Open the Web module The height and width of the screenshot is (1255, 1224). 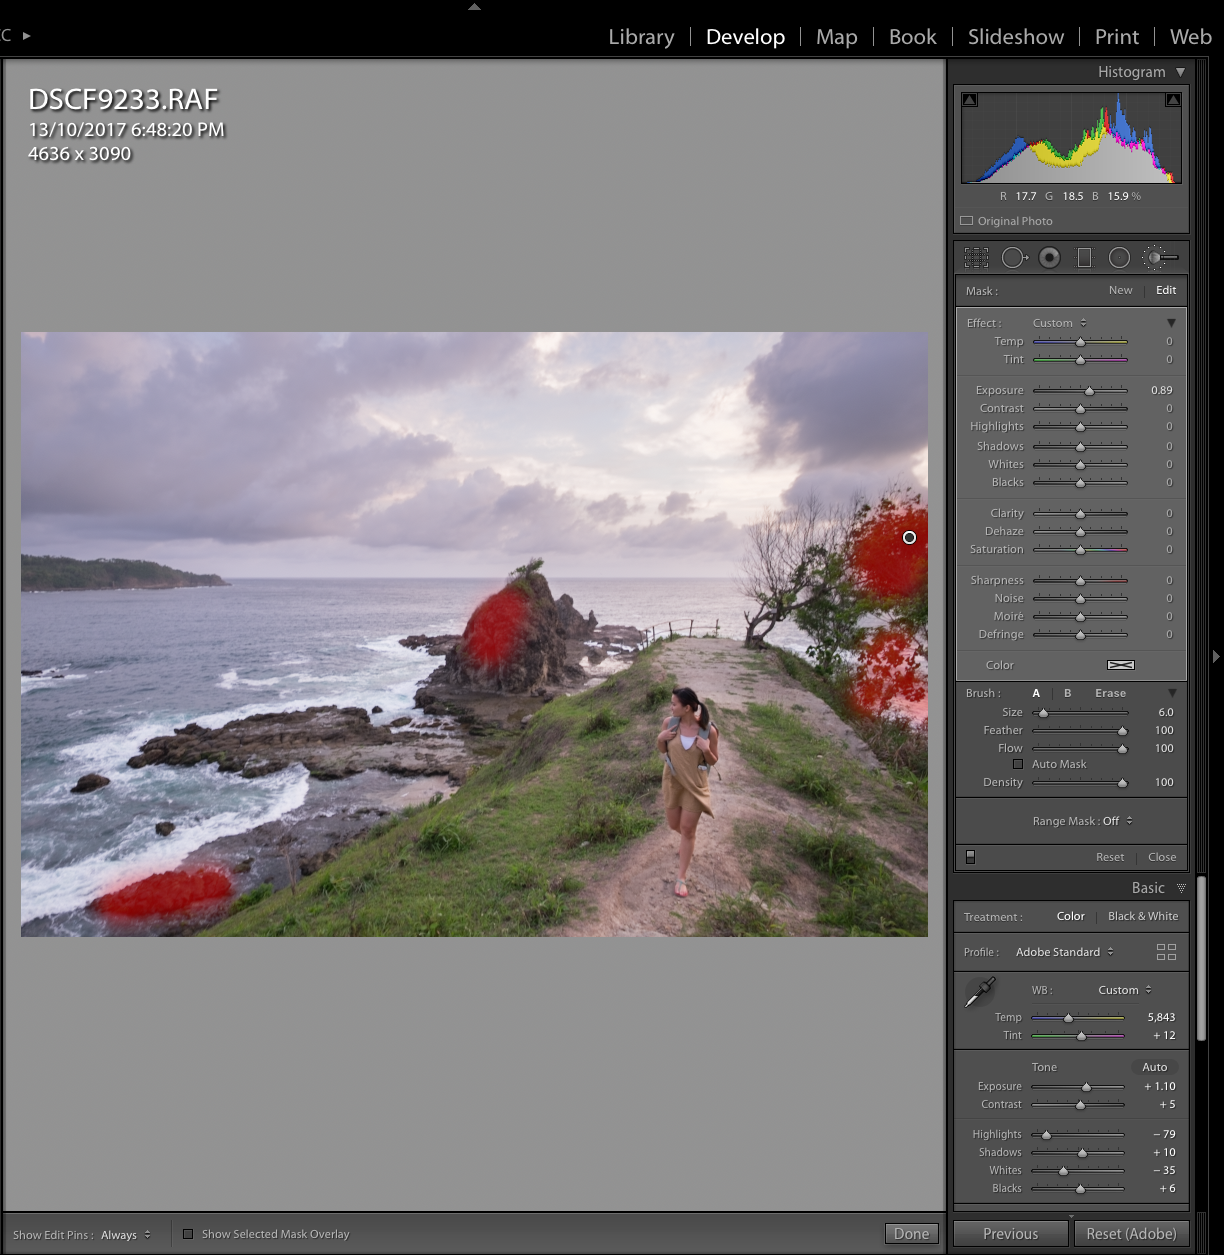click(1190, 37)
